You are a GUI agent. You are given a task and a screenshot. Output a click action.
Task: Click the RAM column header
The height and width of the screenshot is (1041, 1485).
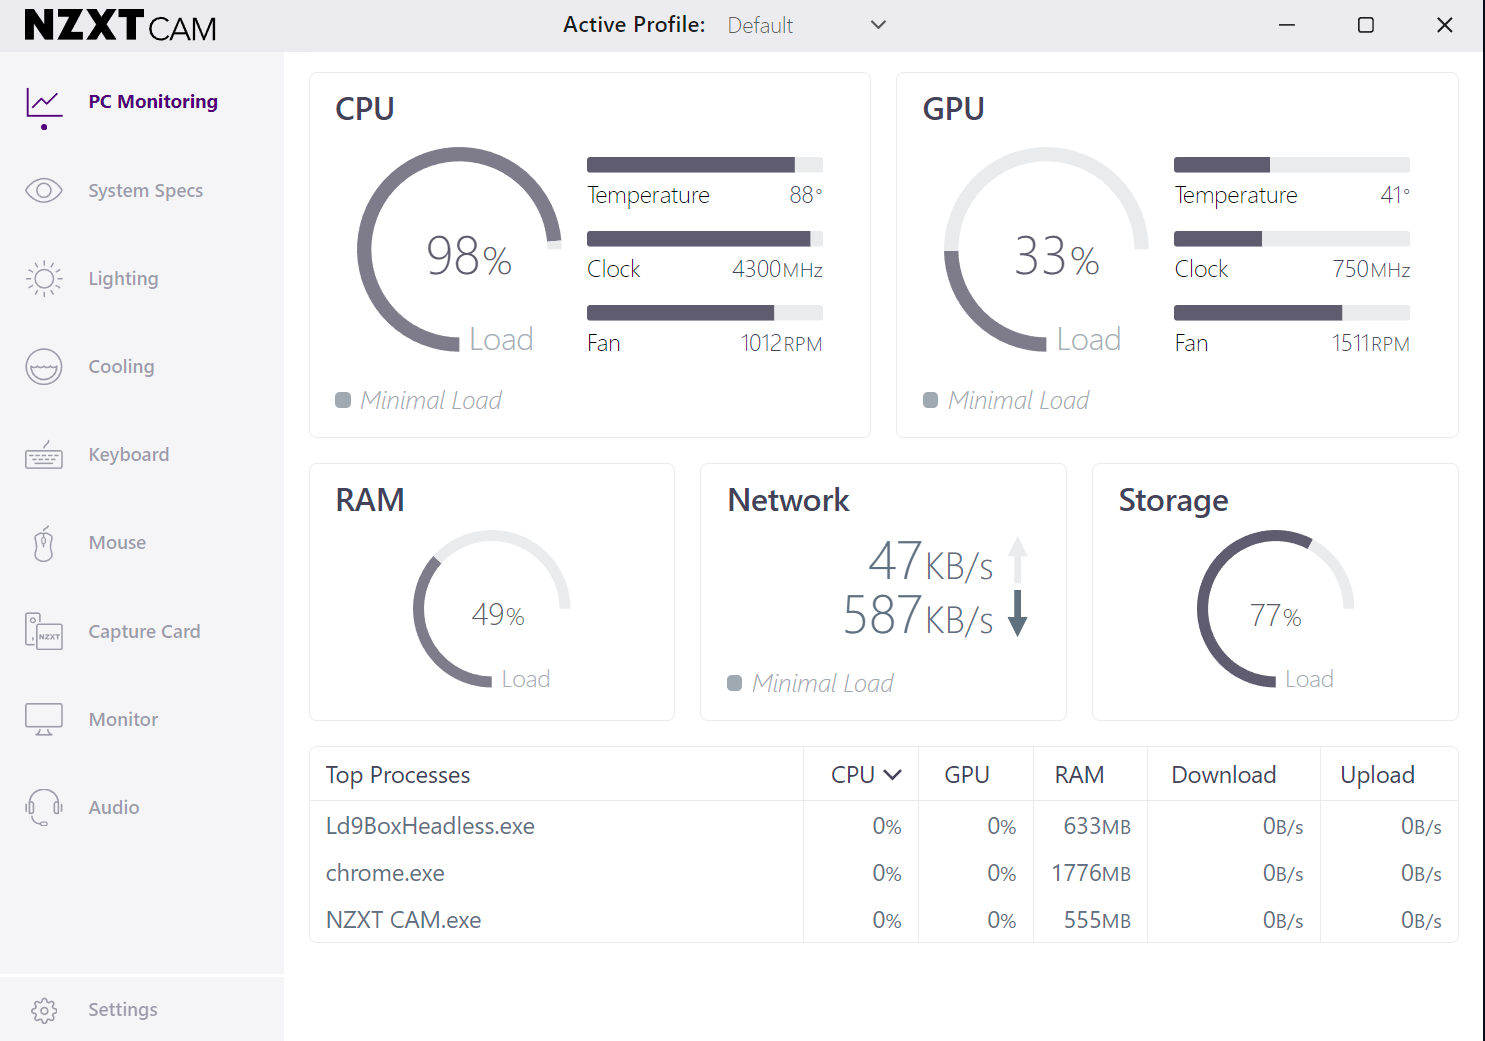point(1079,775)
